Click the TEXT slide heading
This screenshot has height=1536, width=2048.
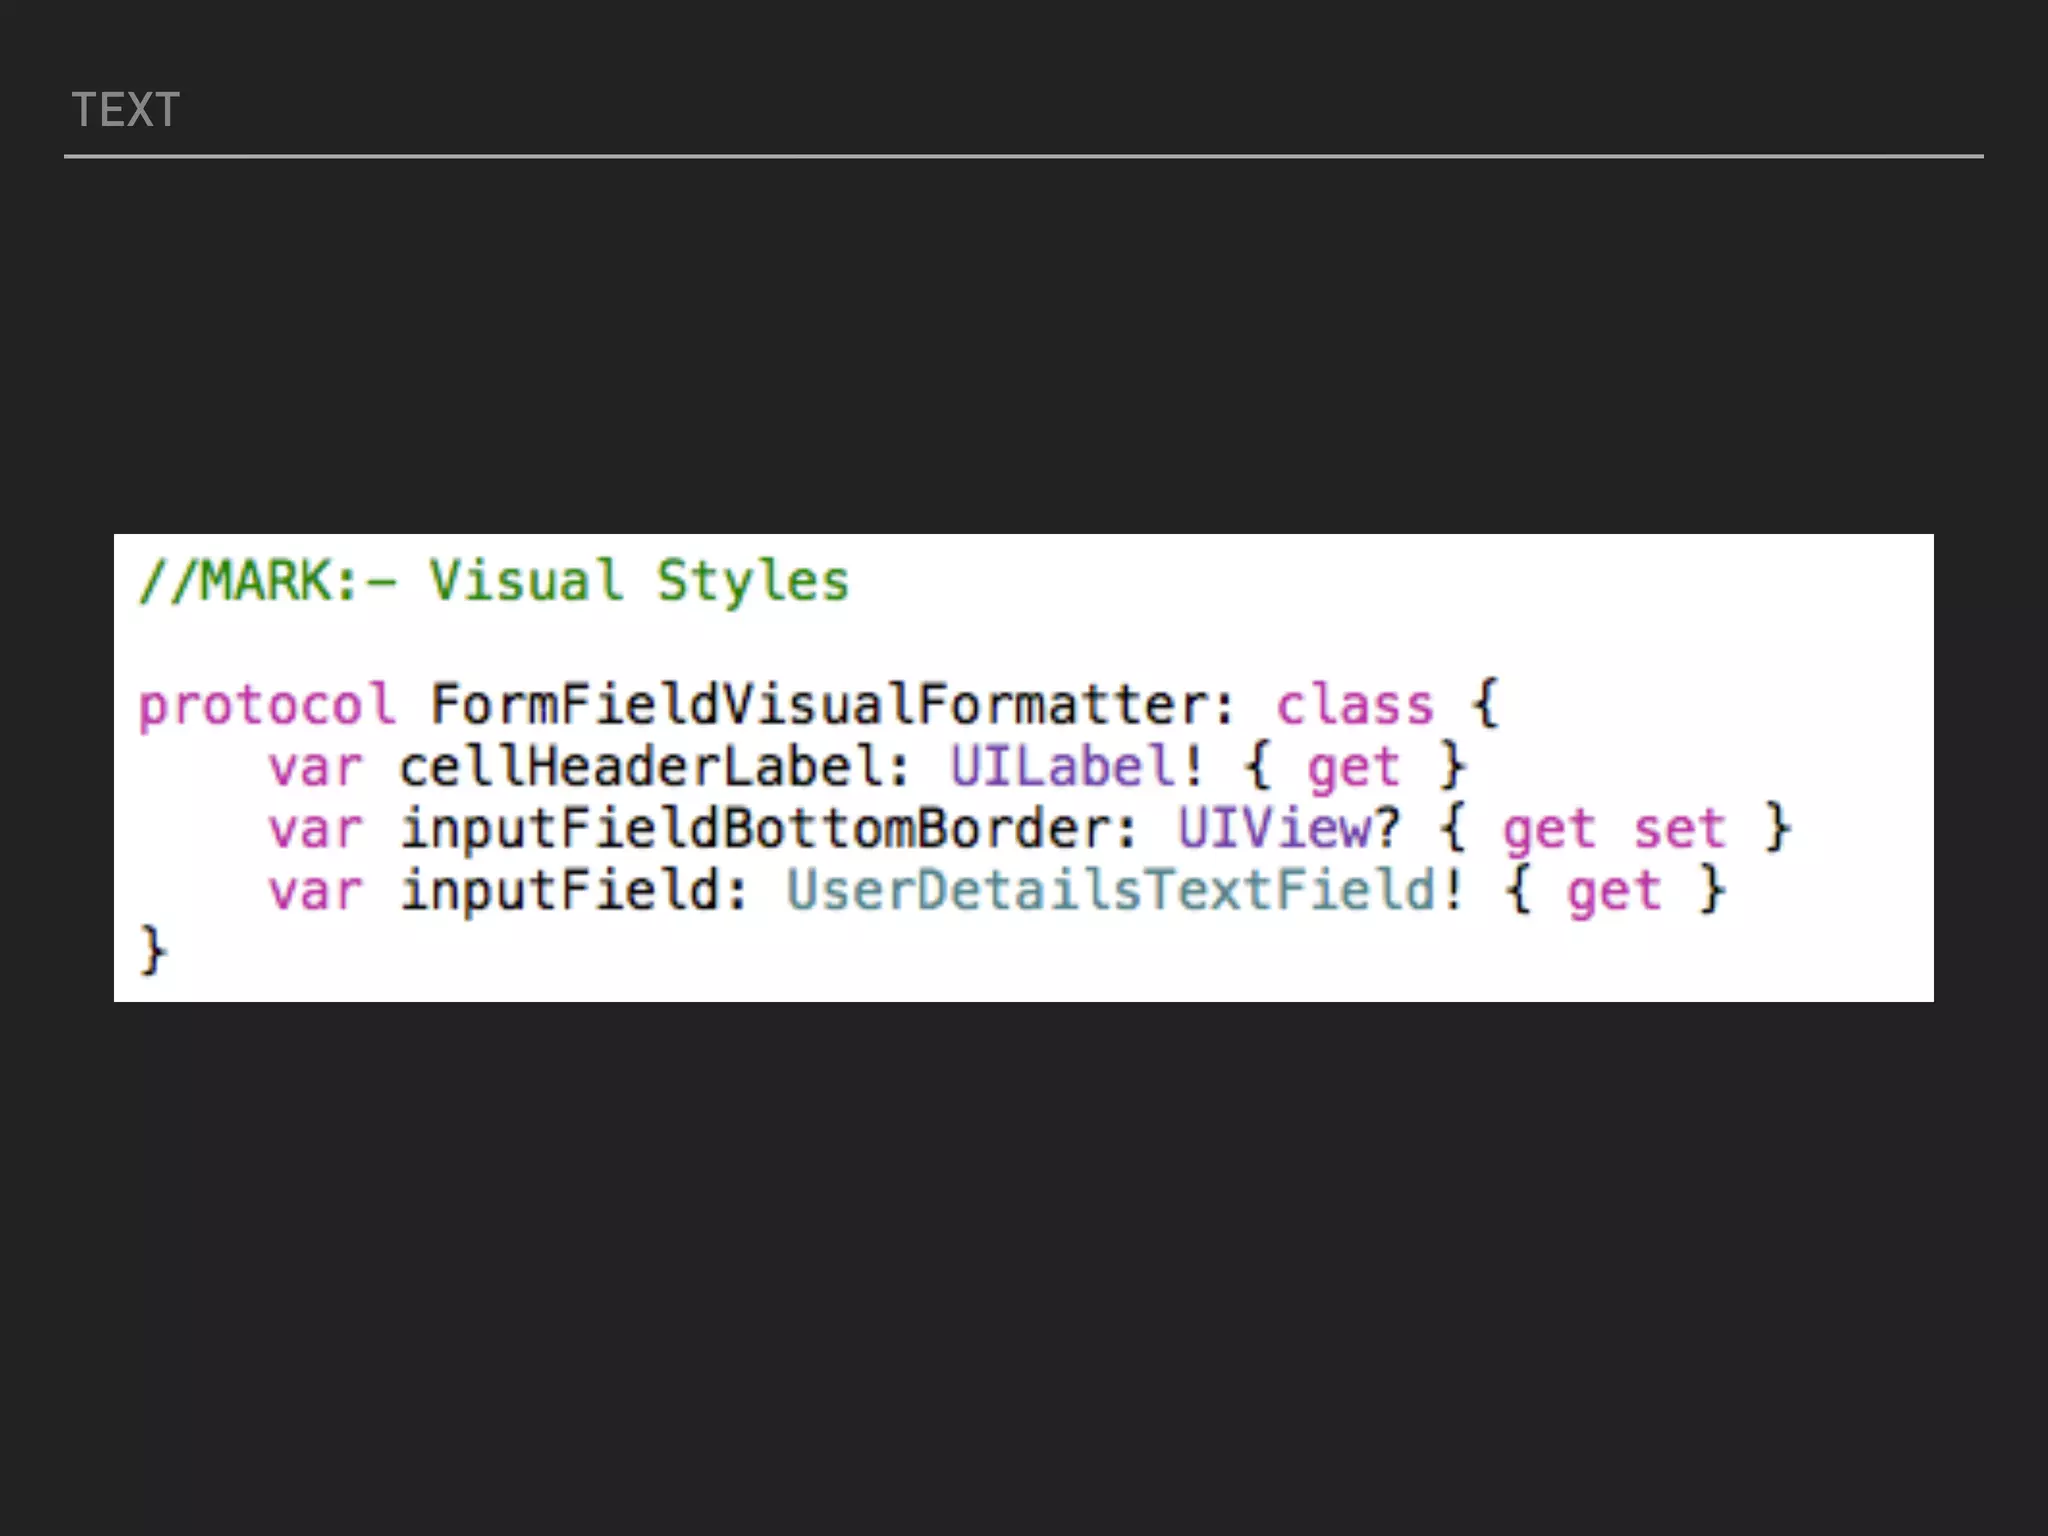click(x=126, y=110)
